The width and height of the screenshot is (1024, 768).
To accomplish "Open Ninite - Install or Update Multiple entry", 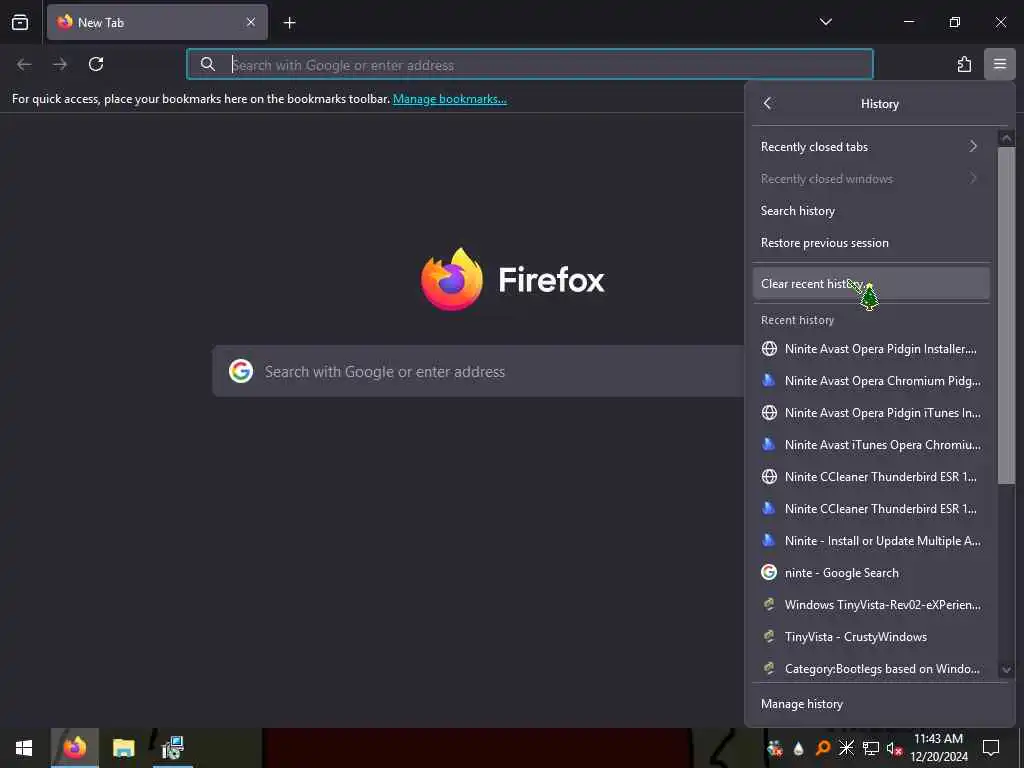I will pyautogui.click(x=871, y=541).
